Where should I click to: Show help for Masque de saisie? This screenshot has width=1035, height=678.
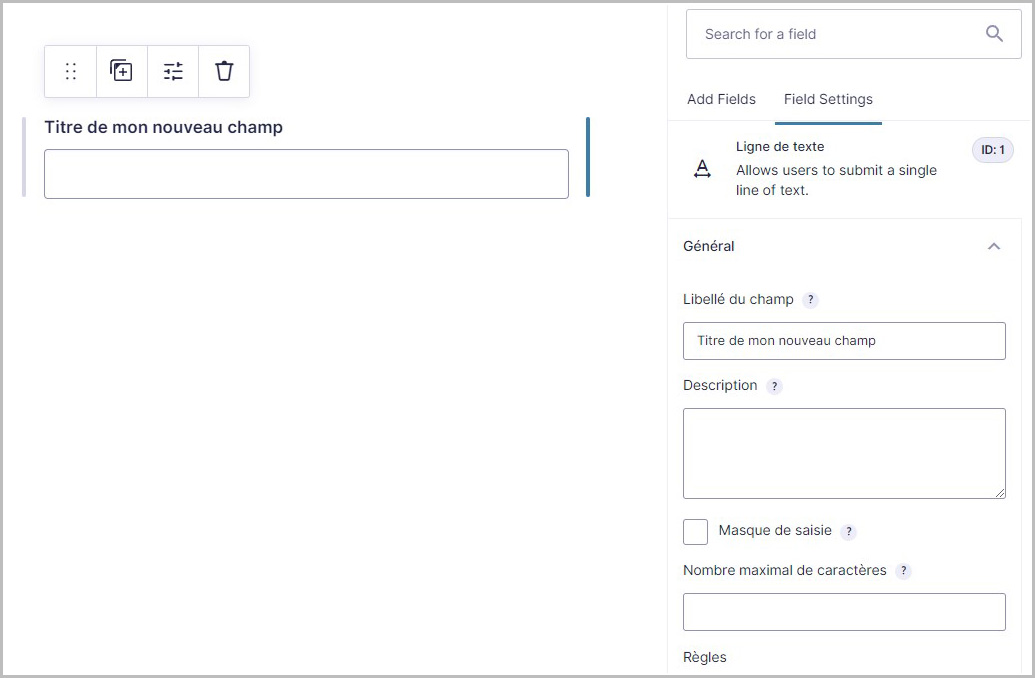click(848, 531)
